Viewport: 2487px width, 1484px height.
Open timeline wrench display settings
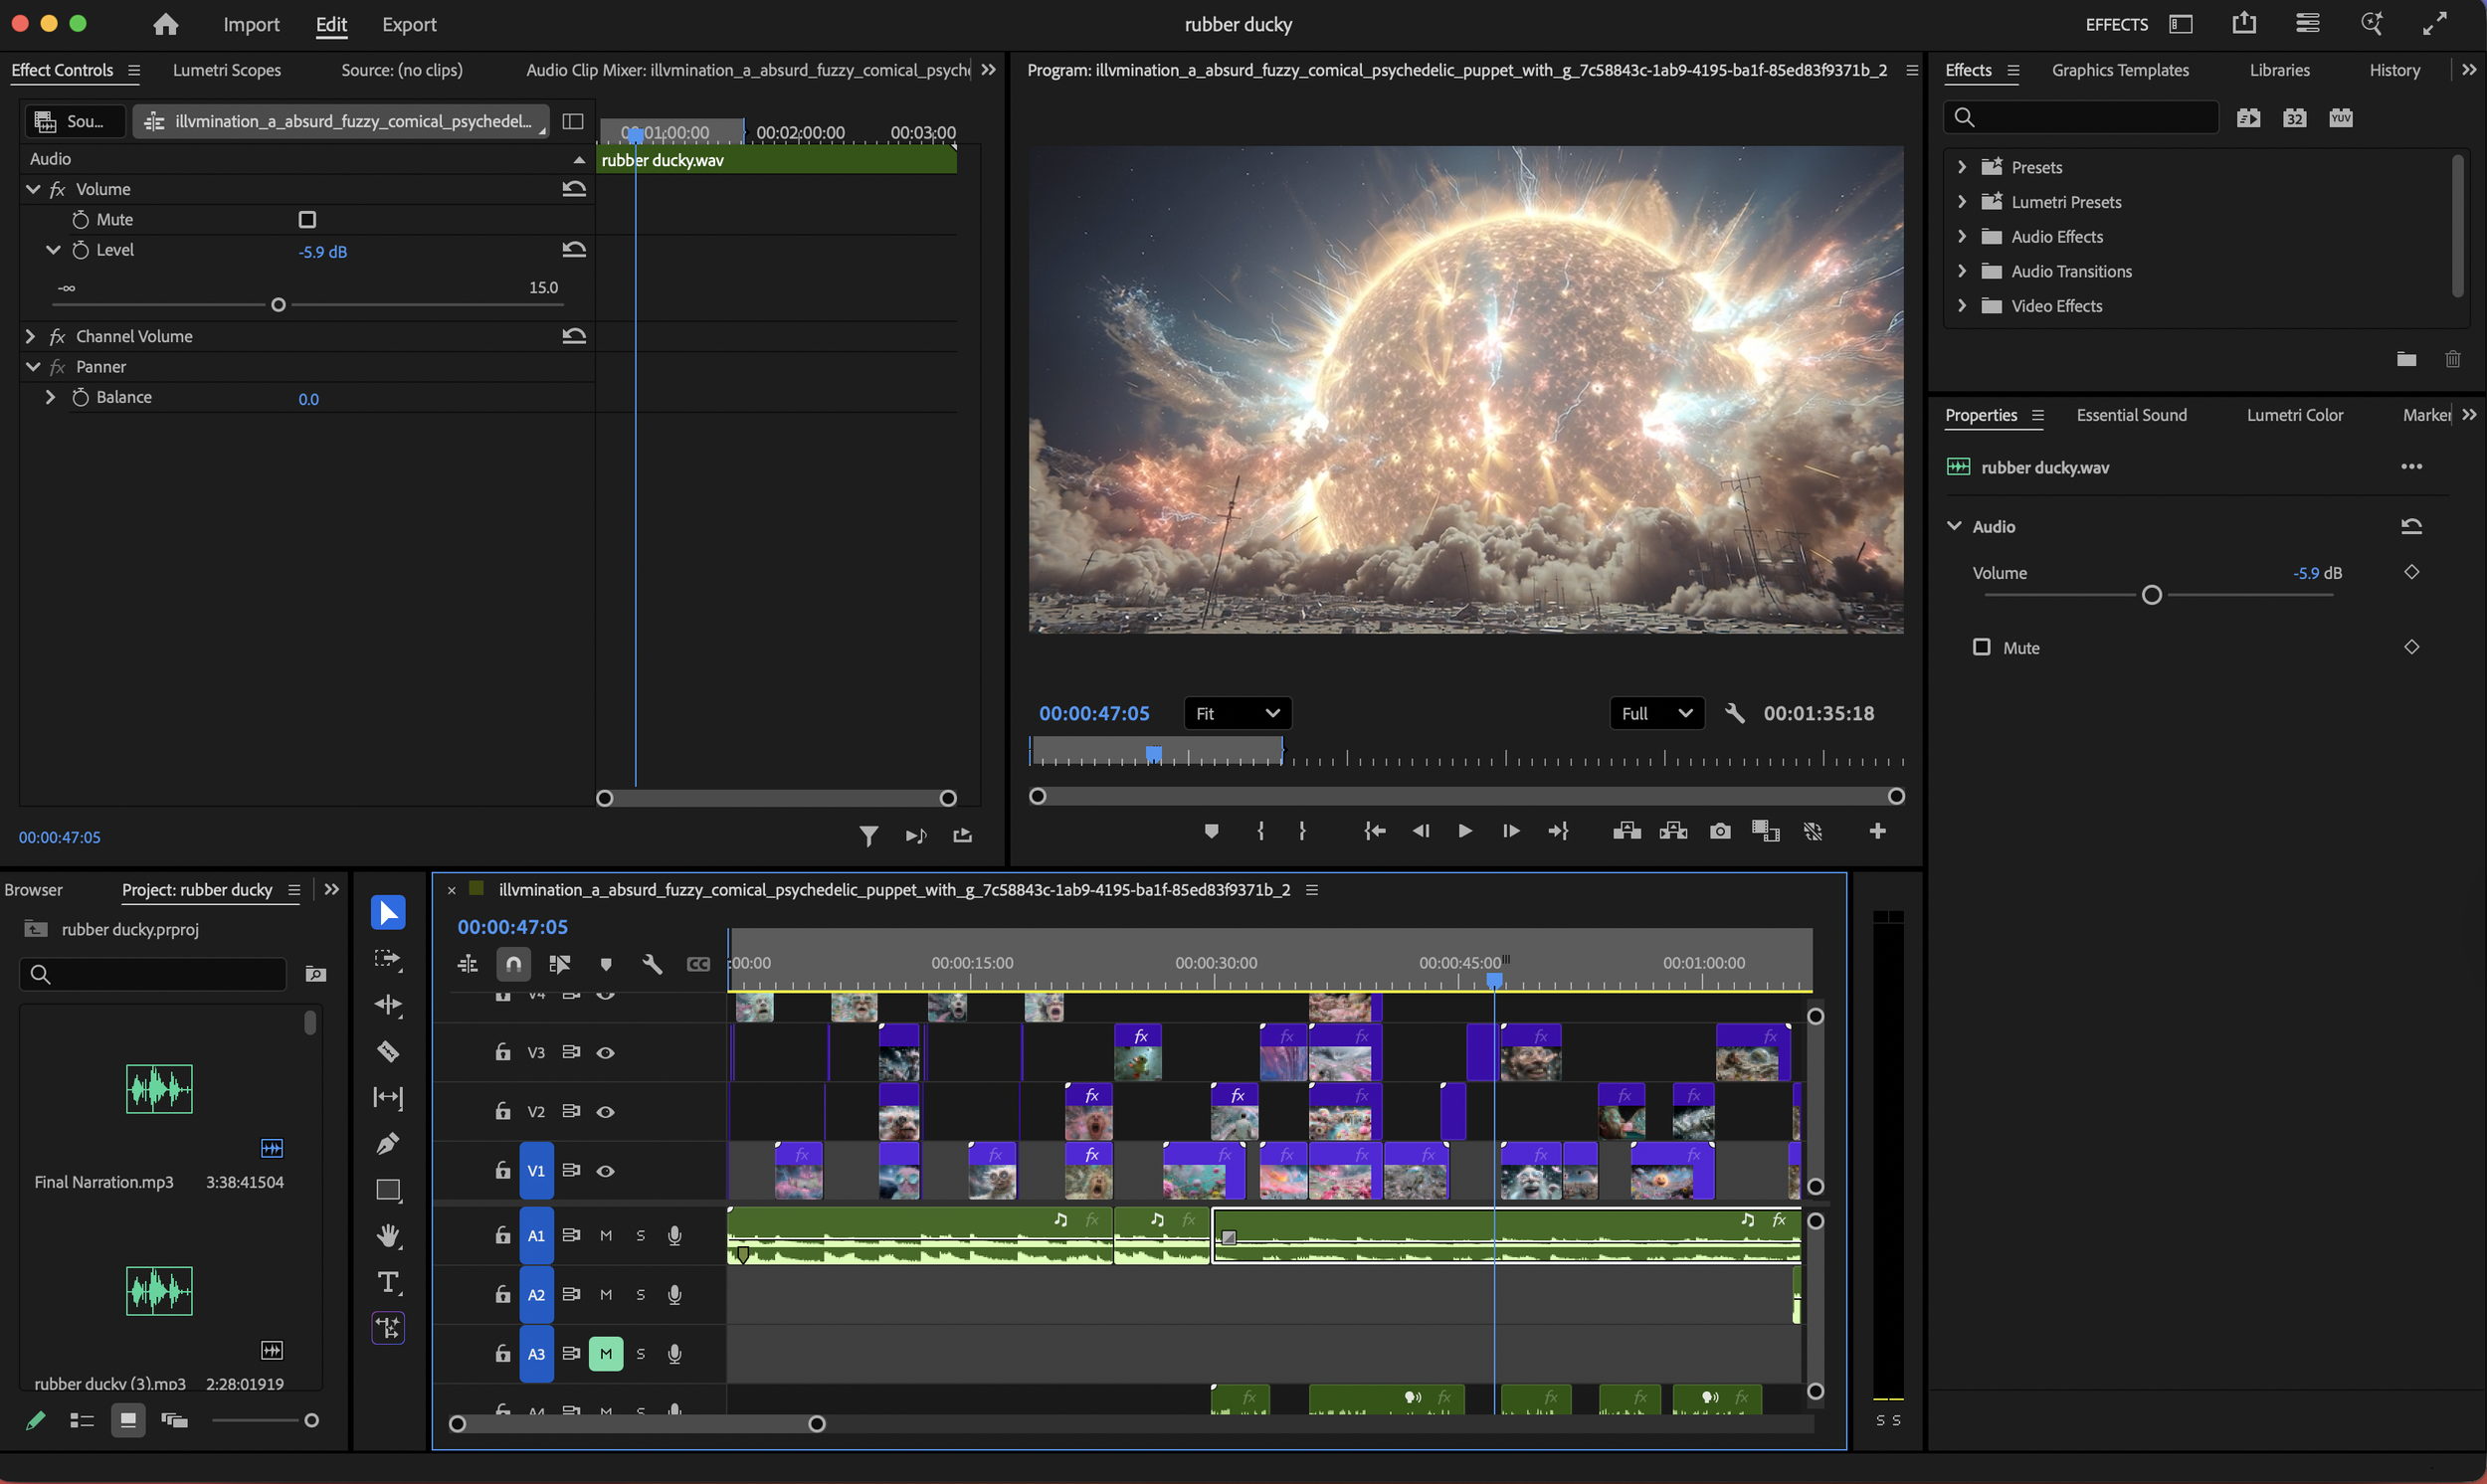click(652, 964)
